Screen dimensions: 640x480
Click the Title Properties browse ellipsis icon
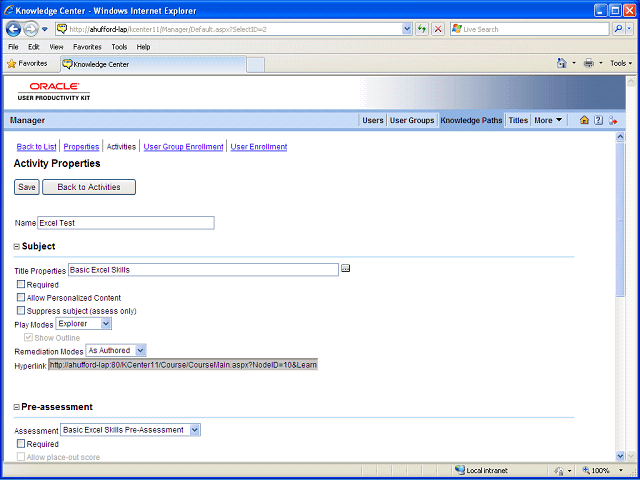click(x=346, y=268)
